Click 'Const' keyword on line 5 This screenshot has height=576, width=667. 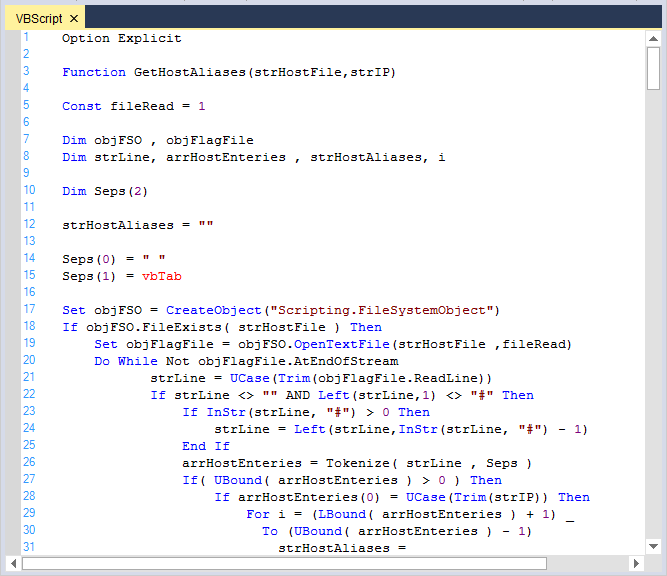pos(82,106)
